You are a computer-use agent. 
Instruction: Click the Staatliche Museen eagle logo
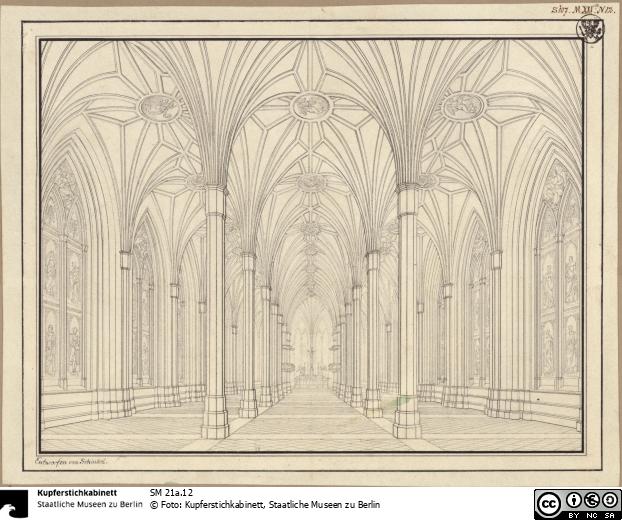(x=14, y=504)
